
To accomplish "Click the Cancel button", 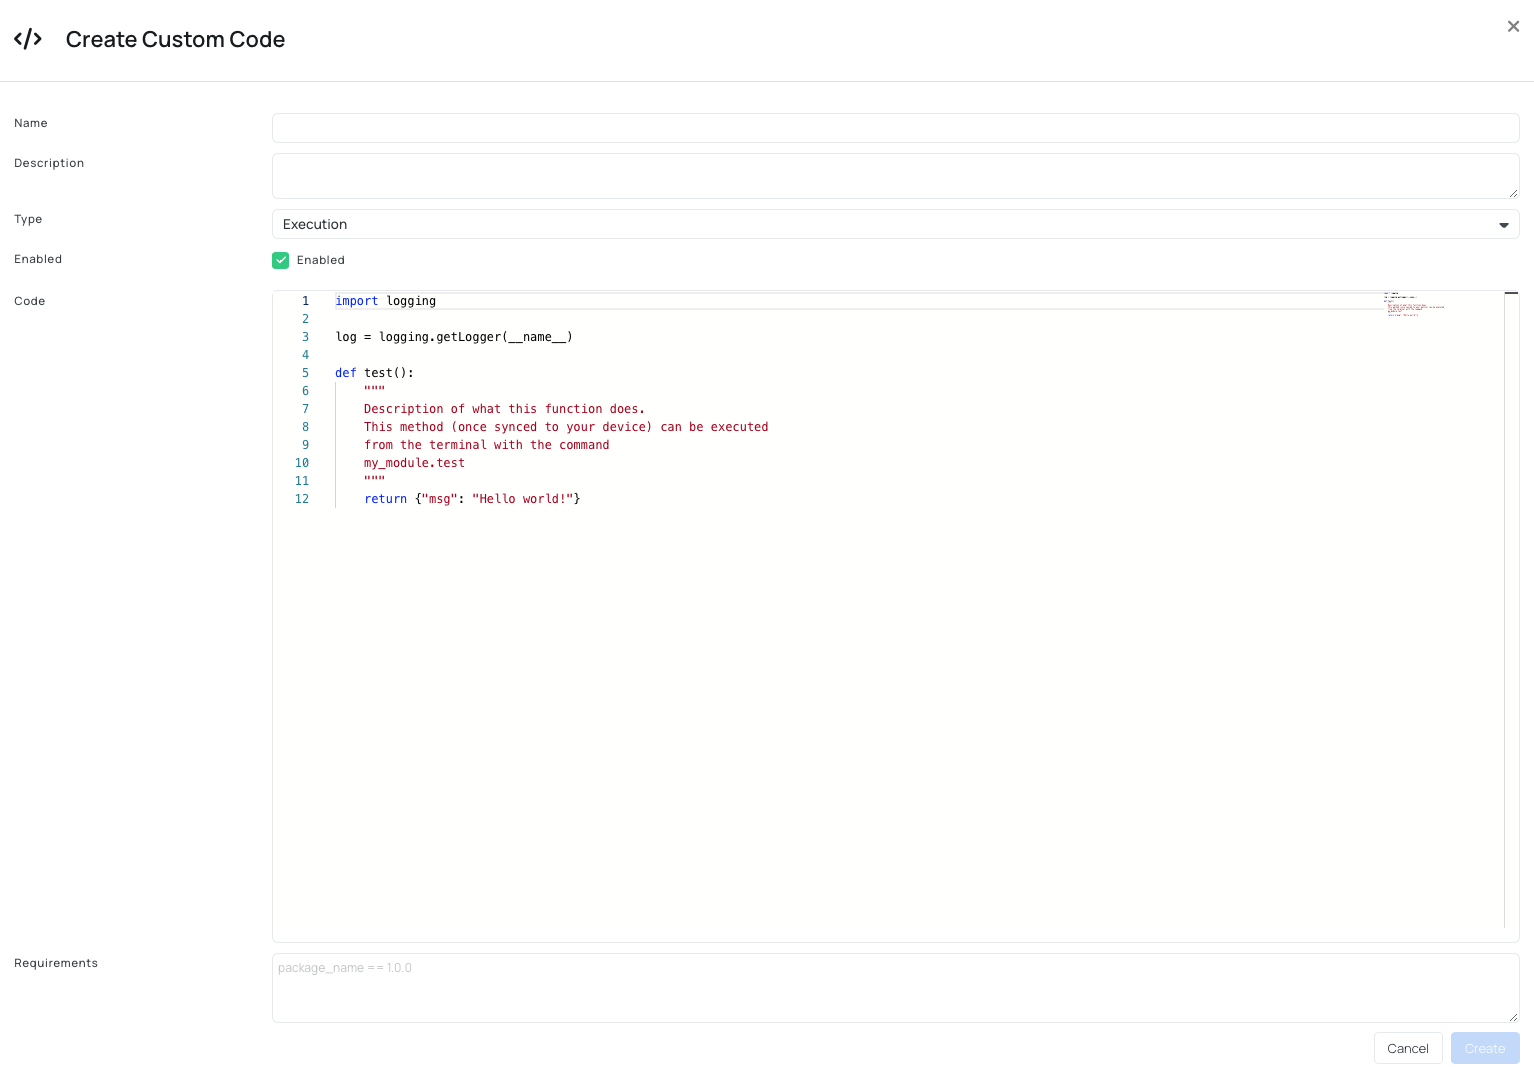I will click(1407, 1048).
